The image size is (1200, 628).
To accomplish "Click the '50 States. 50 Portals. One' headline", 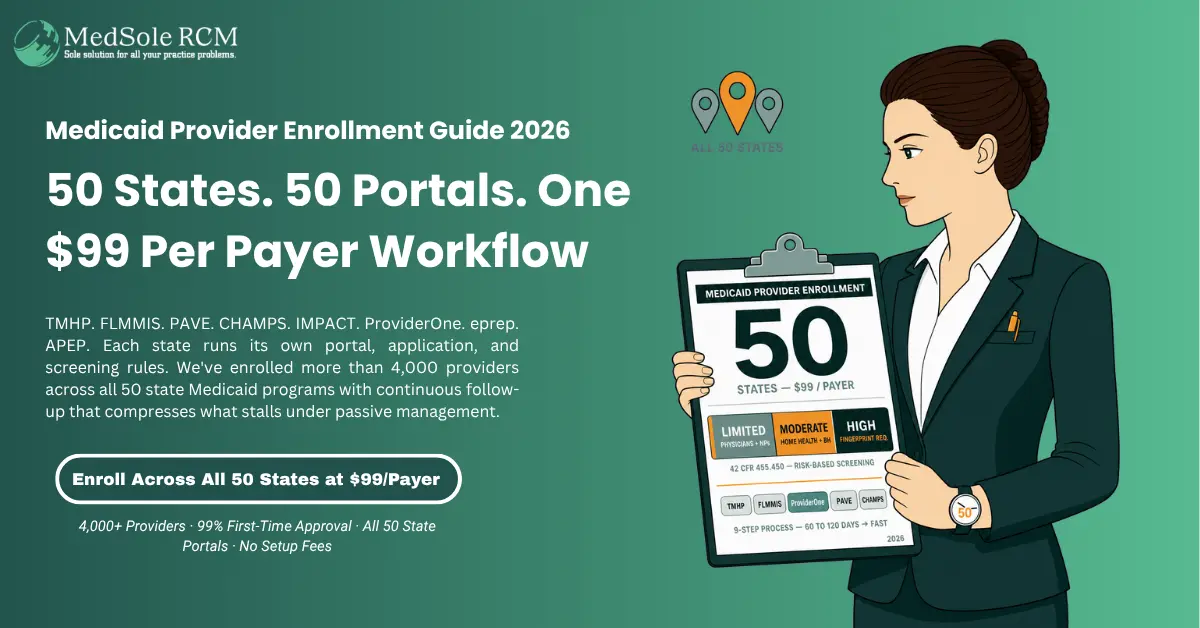I will click(x=339, y=192).
